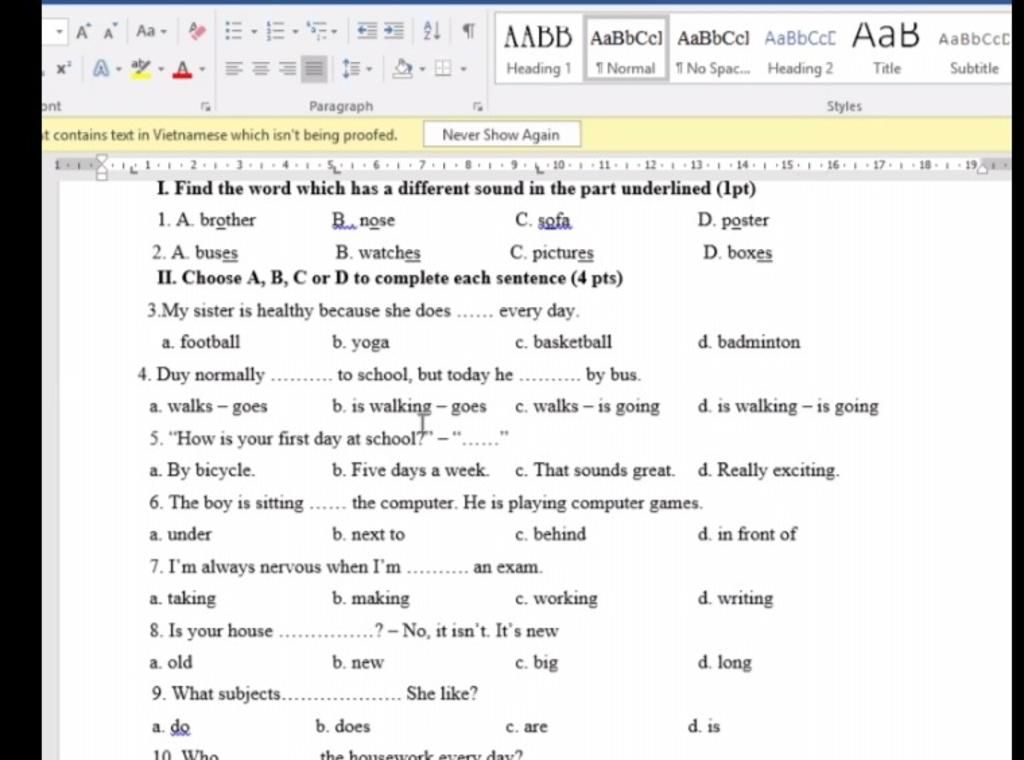The height and width of the screenshot is (760, 1024).
Task: Apply yellow text highlight color
Action: tap(141, 68)
